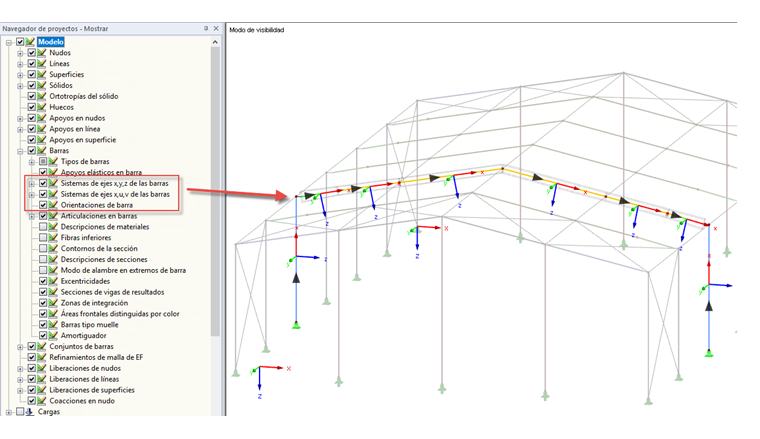Screen dimensions: 760x439
Task: Click the icon beside Liberaciones de nudos
Action: (x=42, y=368)
